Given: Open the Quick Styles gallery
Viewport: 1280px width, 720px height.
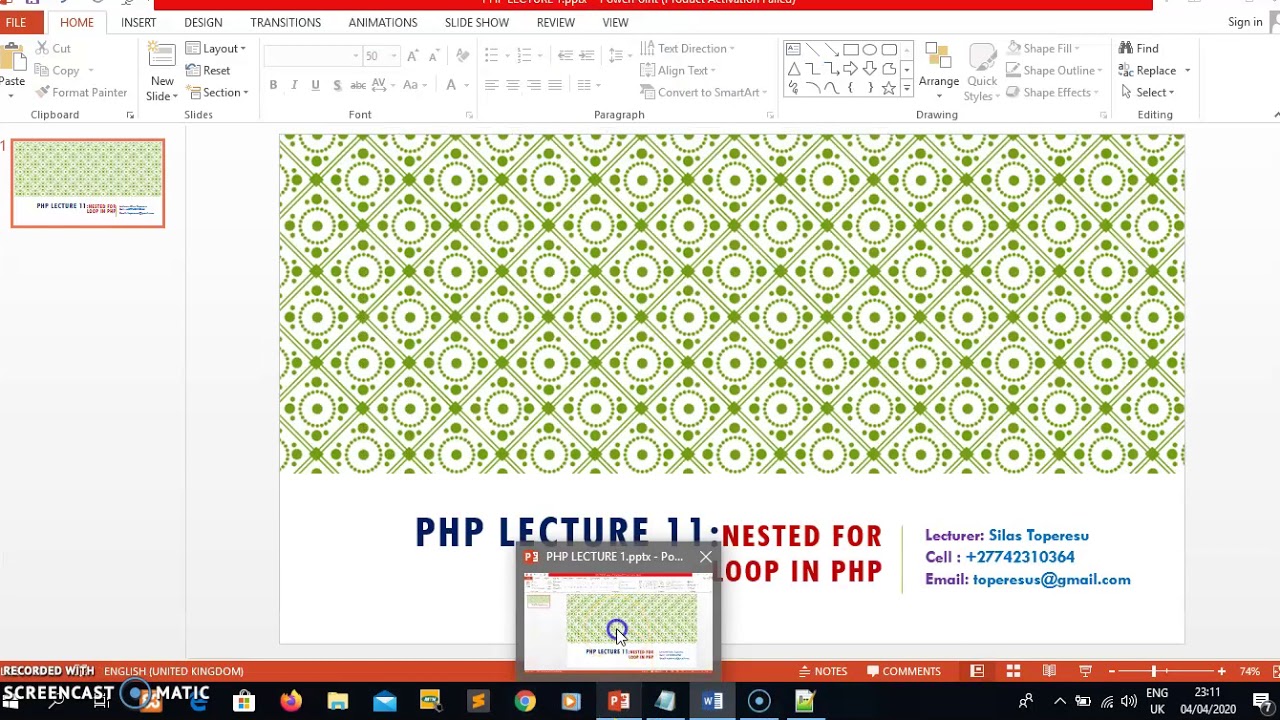Looking at the screenshot, I should coord(982,72).
